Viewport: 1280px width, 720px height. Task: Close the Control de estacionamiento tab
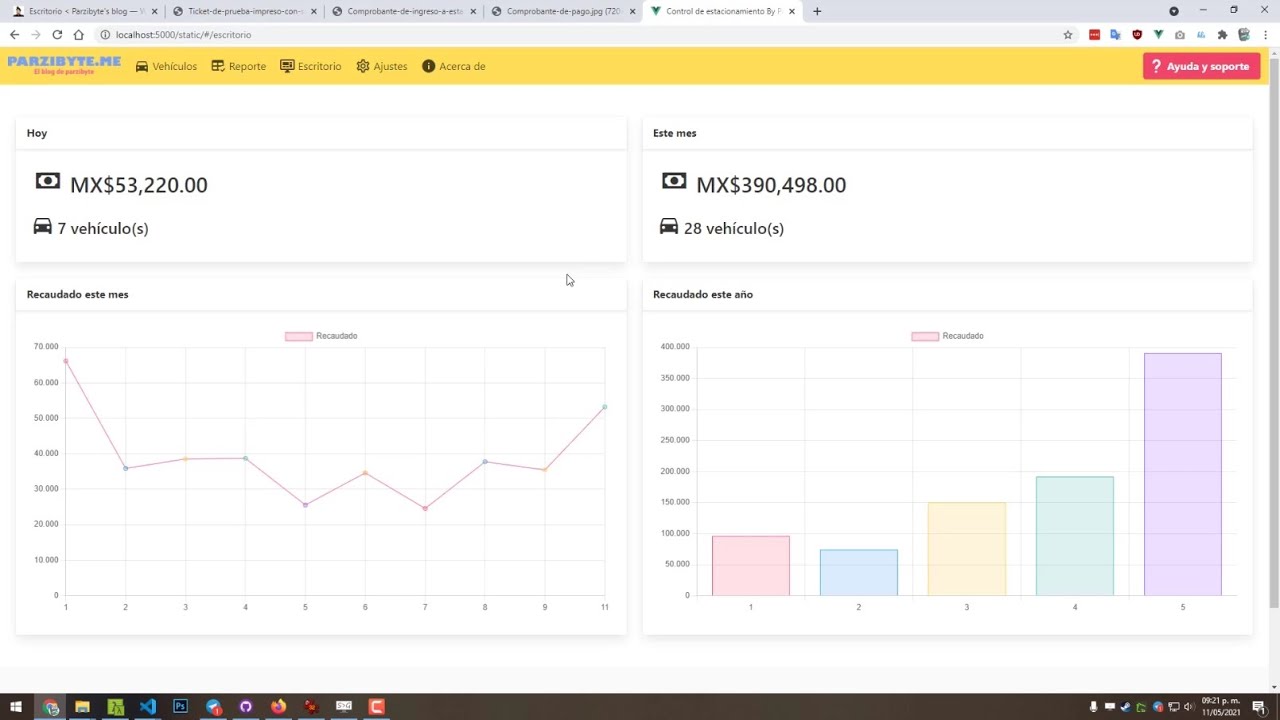[792, 11]
